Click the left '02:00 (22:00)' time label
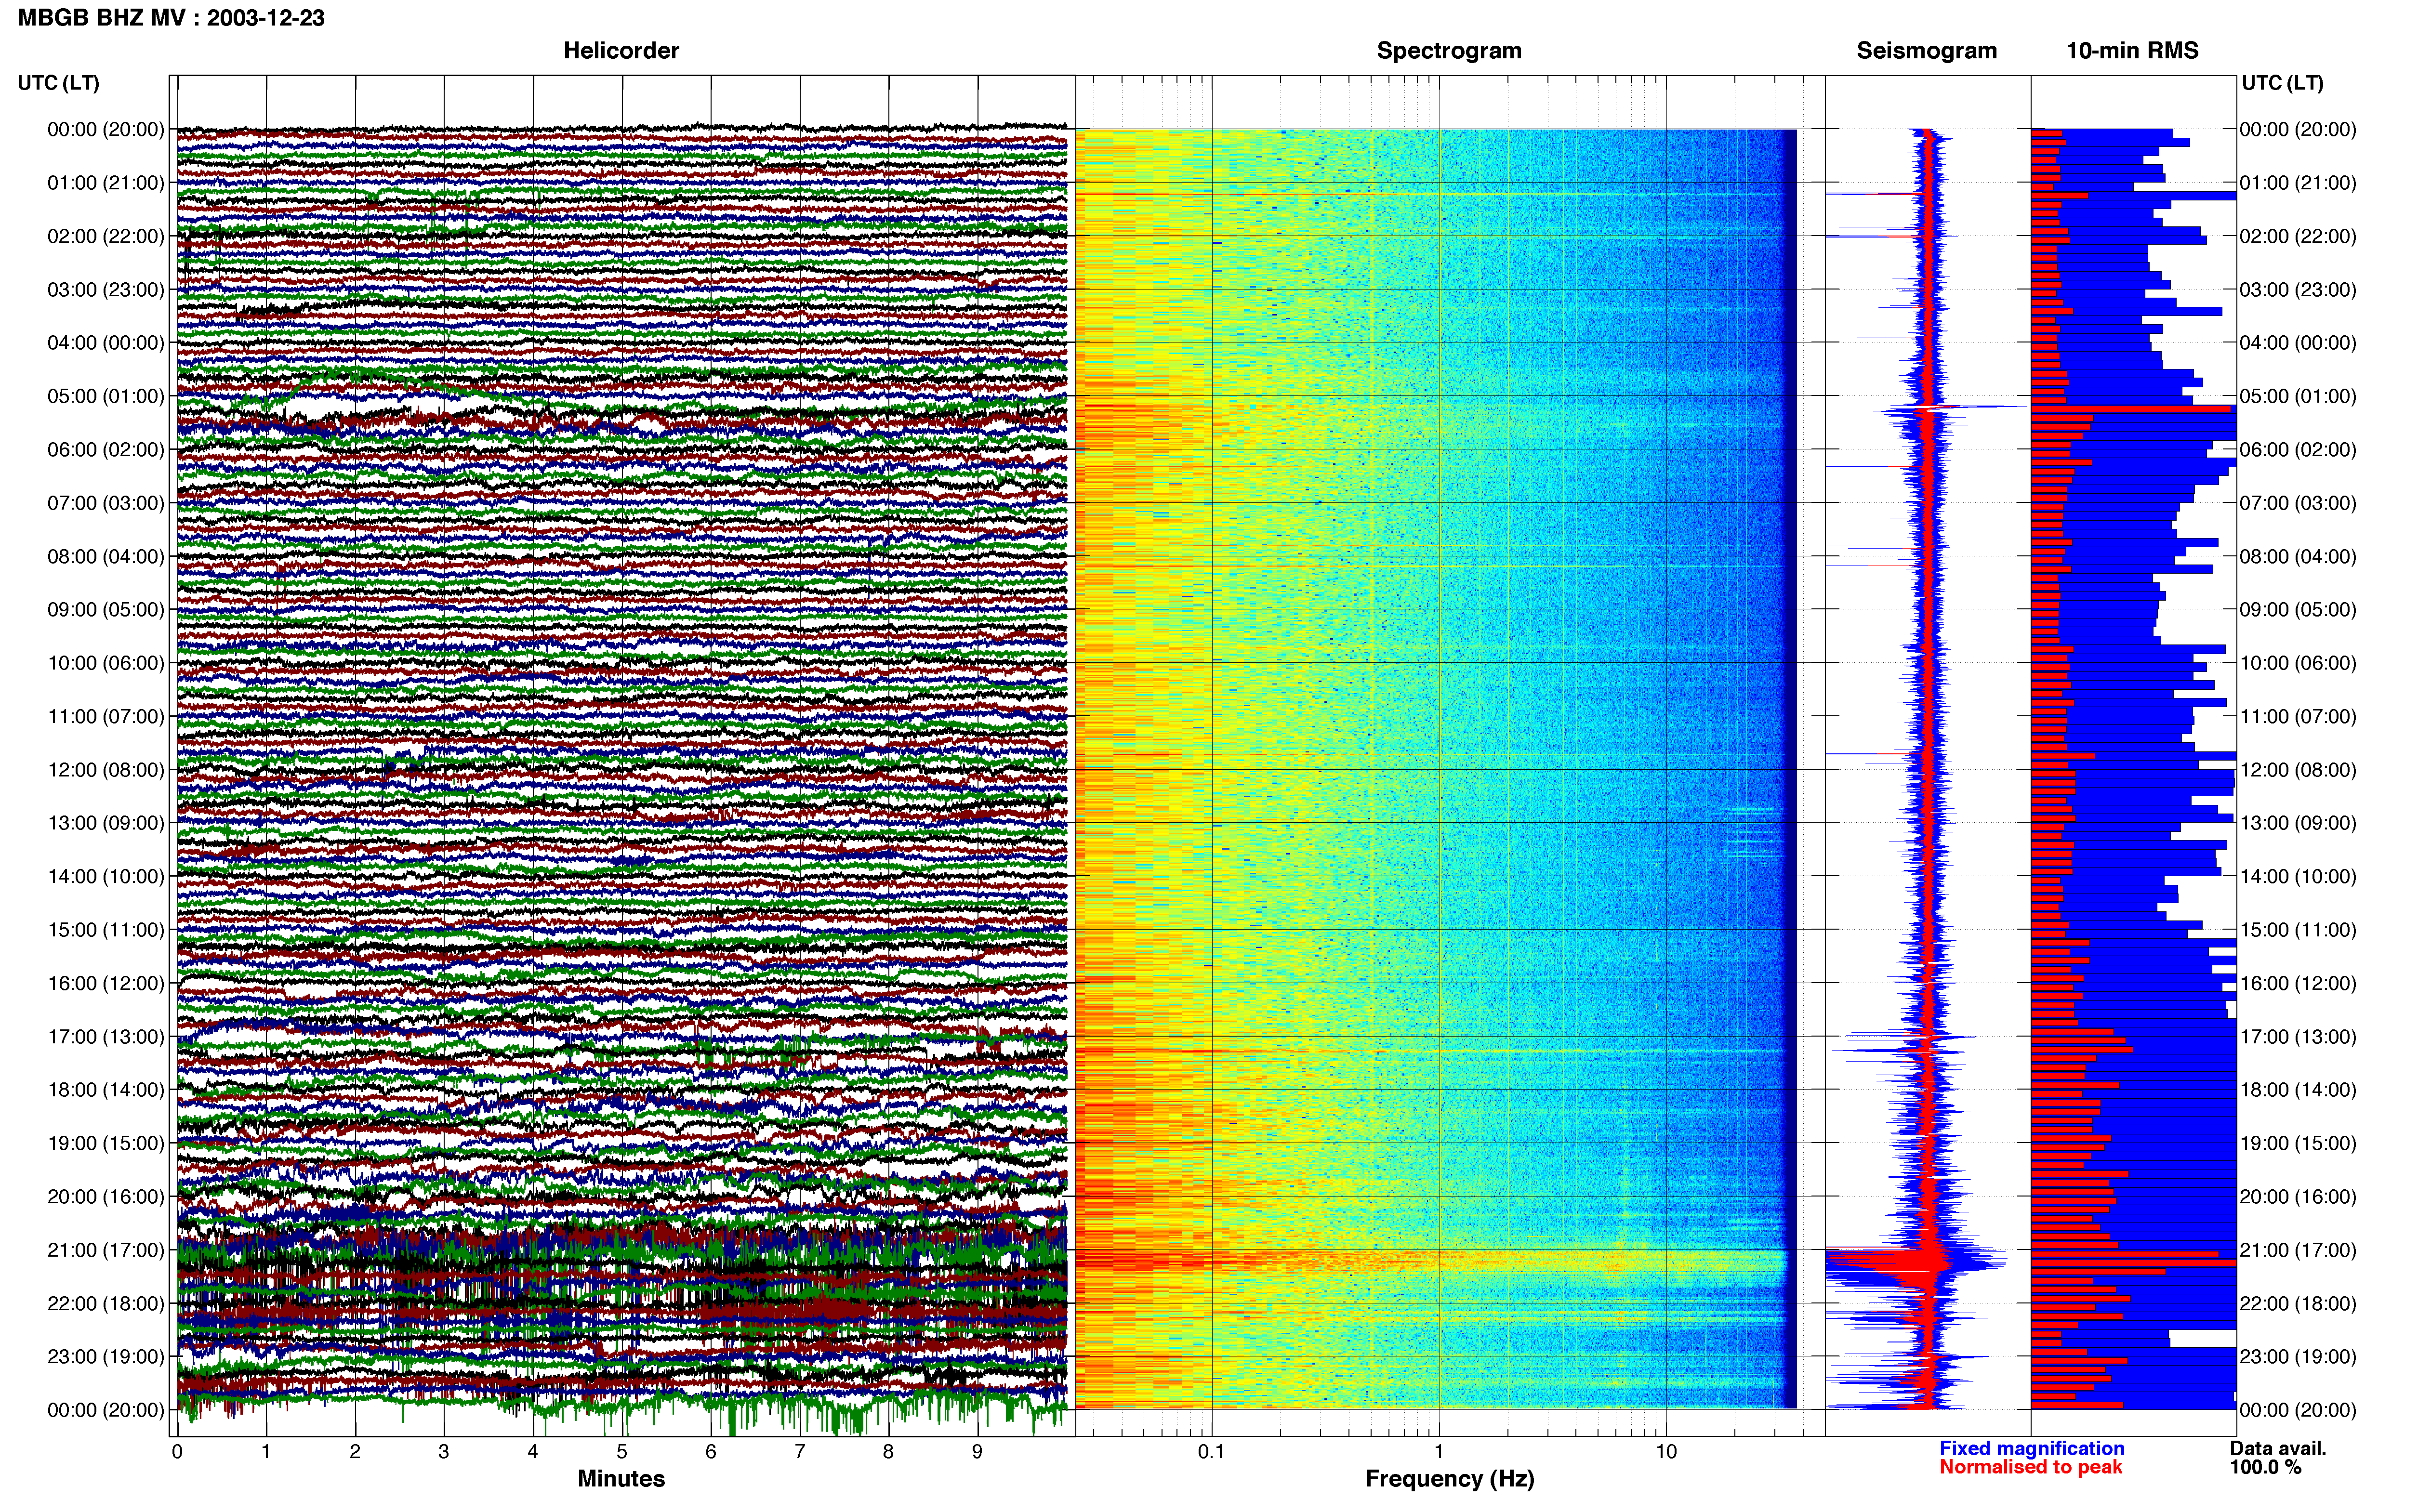This screenshot has height=1512, width=2418. click(106, 236)
